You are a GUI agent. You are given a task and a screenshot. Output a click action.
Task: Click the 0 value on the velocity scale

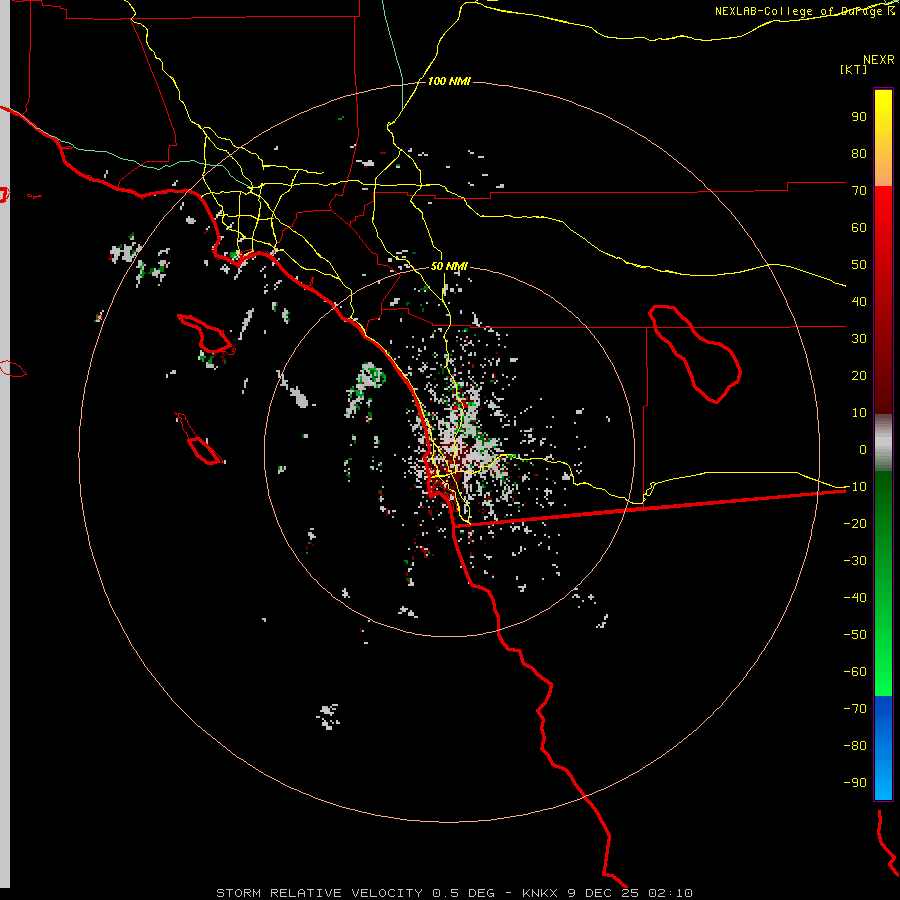point(863,449)
